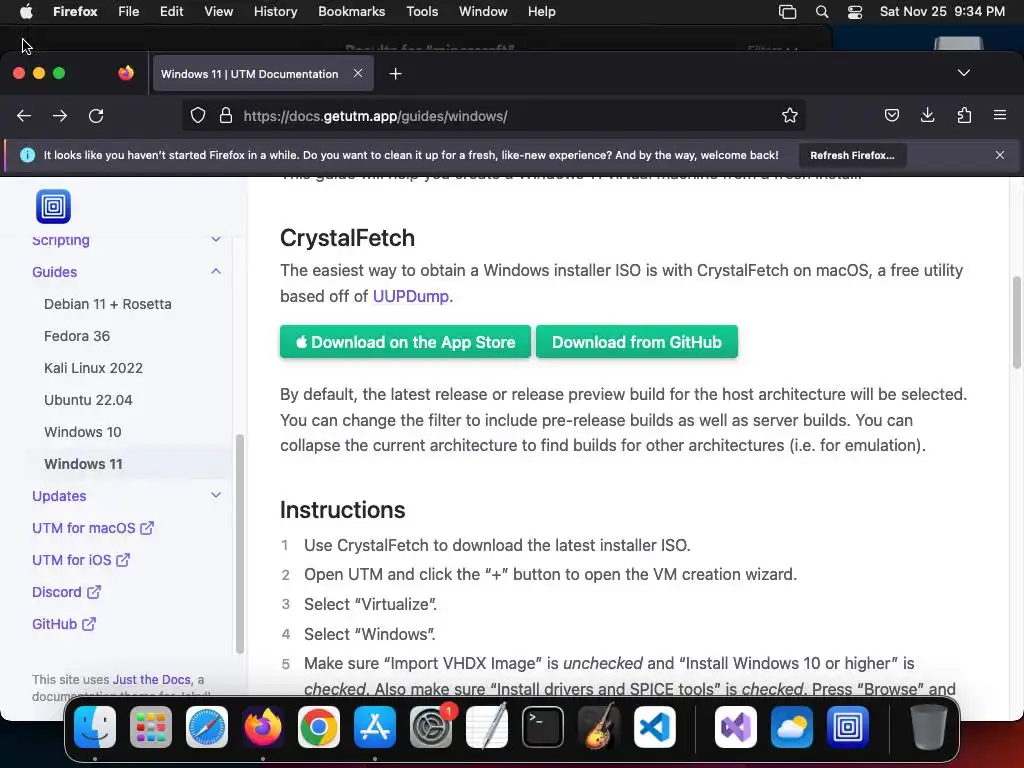Open System Settings from the Dock
The image size is (1024, 768).
(x=430, y=727)
